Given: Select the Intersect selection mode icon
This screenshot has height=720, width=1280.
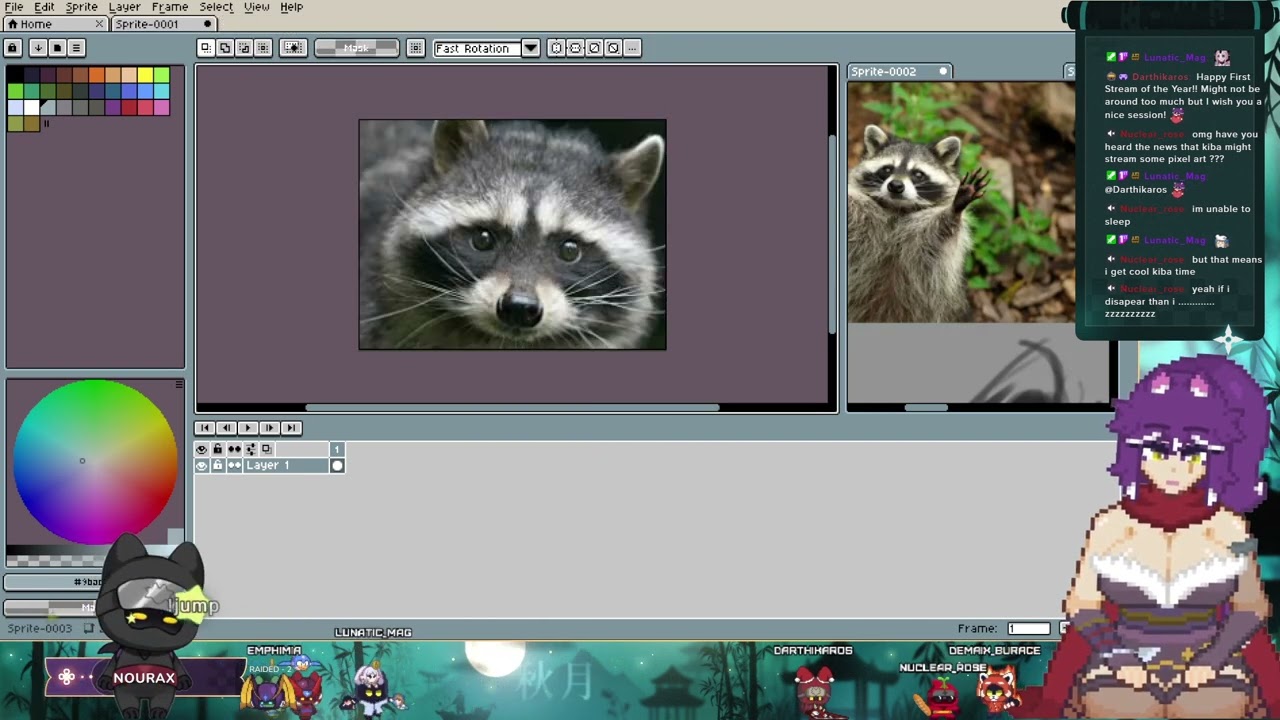Looking at the screenshot, I should pyautogui.click(x=263, y=48).
